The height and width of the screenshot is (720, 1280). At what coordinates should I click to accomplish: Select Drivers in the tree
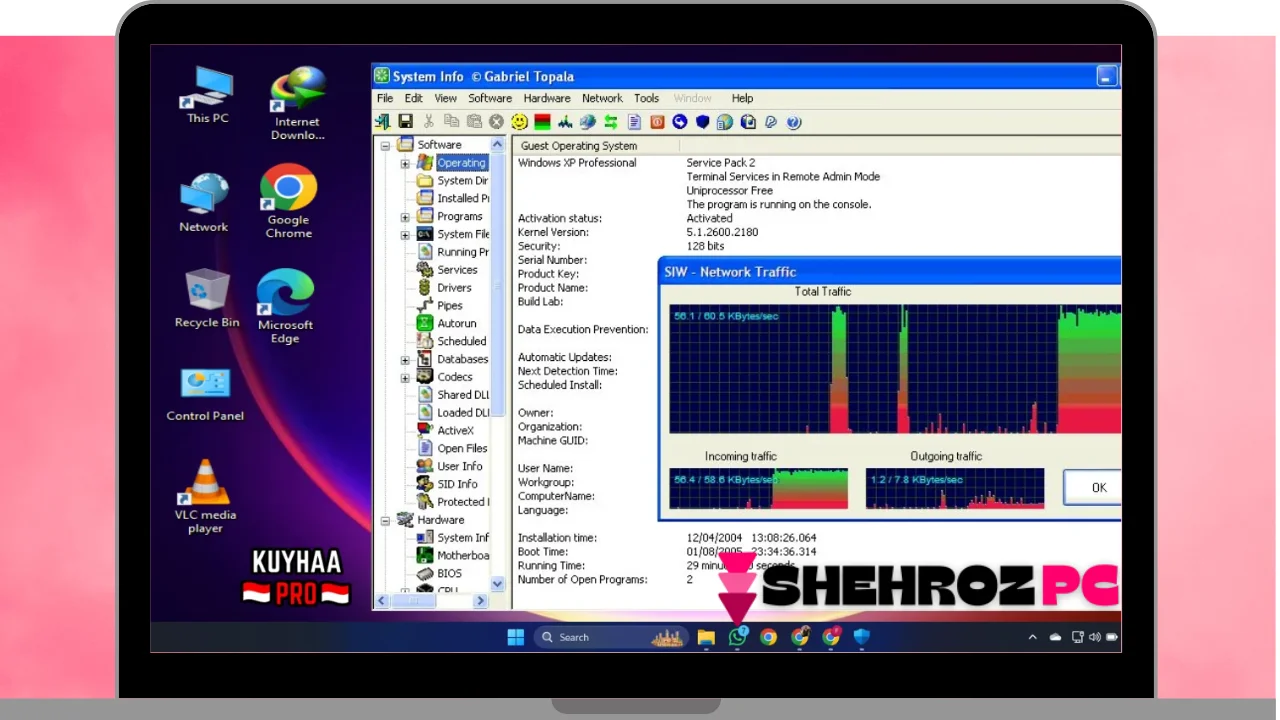click(x=454, y=288)
